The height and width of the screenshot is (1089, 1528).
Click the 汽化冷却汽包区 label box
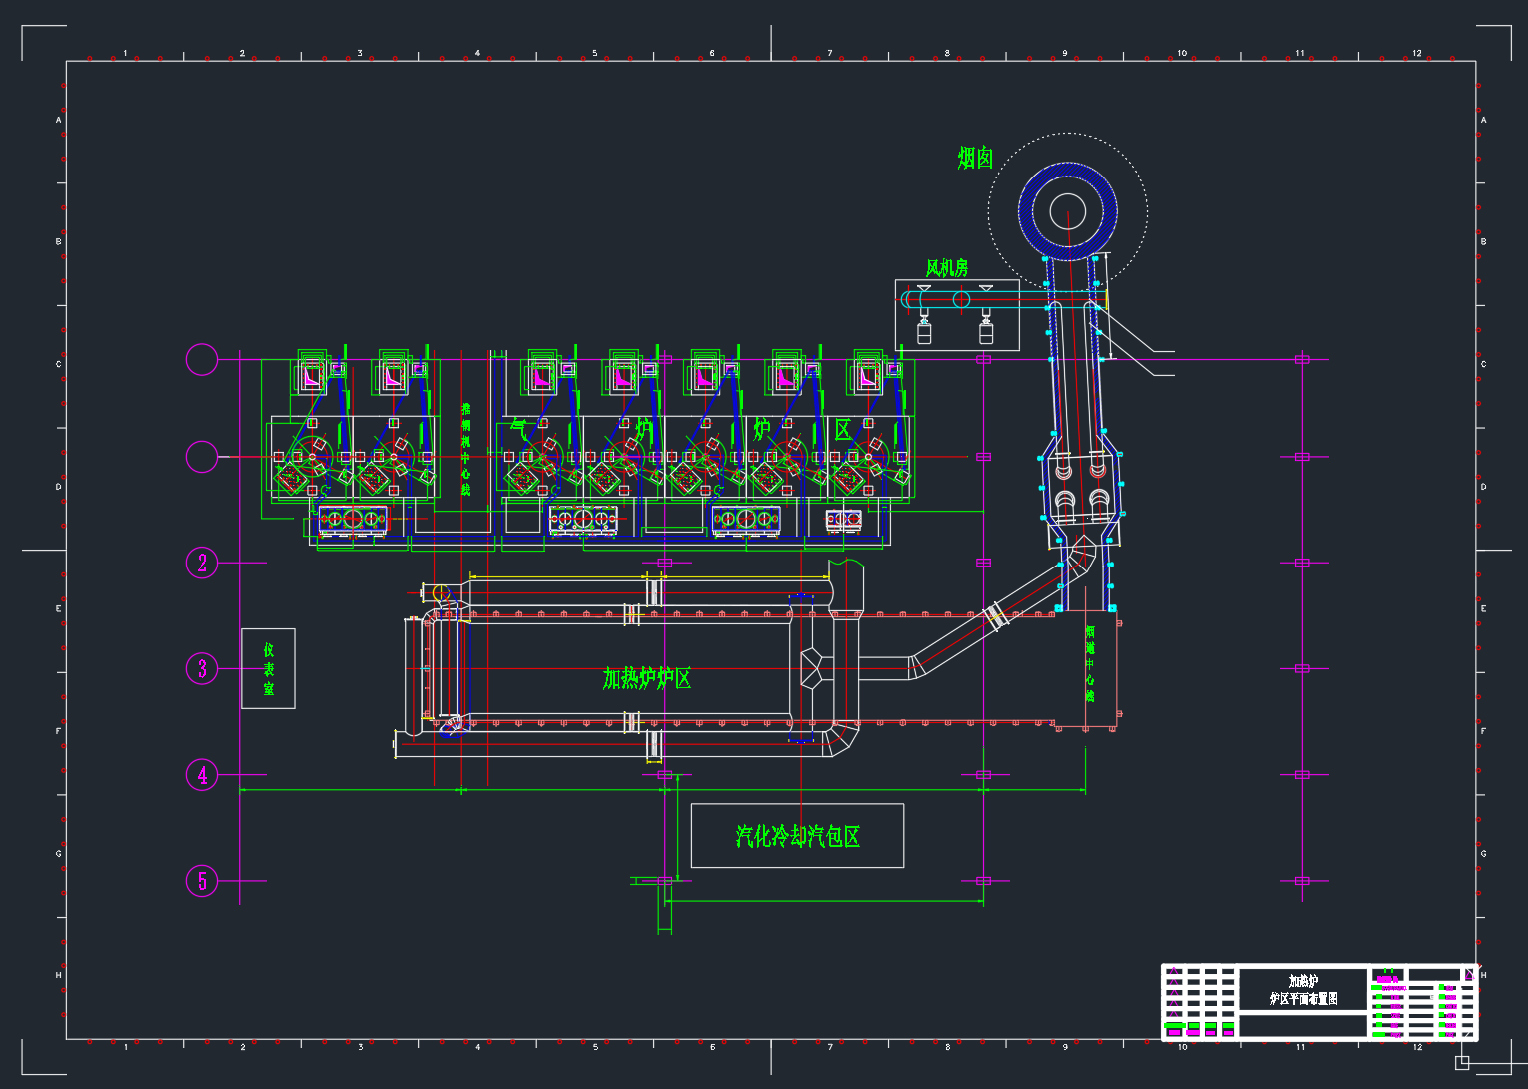pos(797,836)
